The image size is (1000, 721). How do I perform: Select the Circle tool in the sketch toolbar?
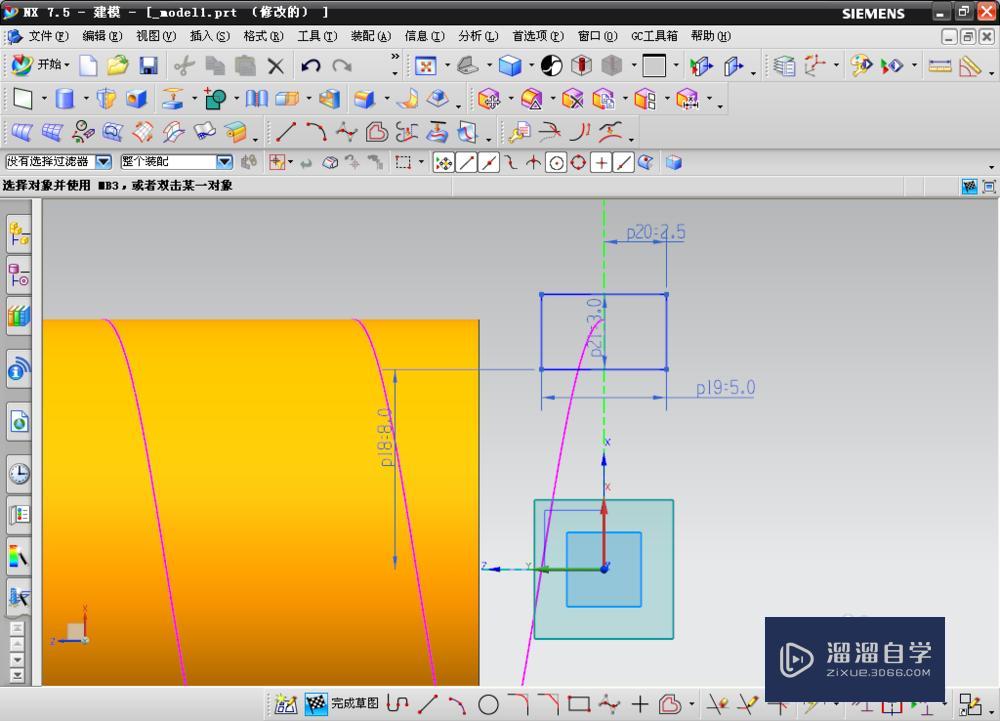[489, 704]
